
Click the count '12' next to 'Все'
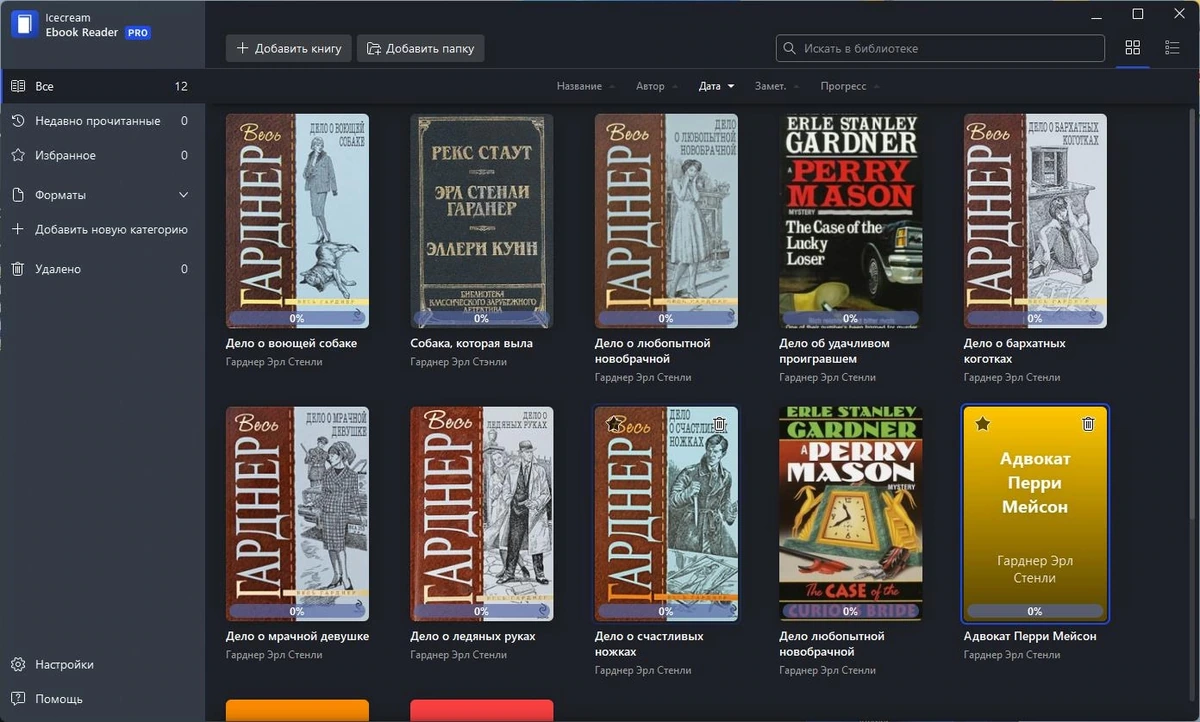tap(181, 86)
